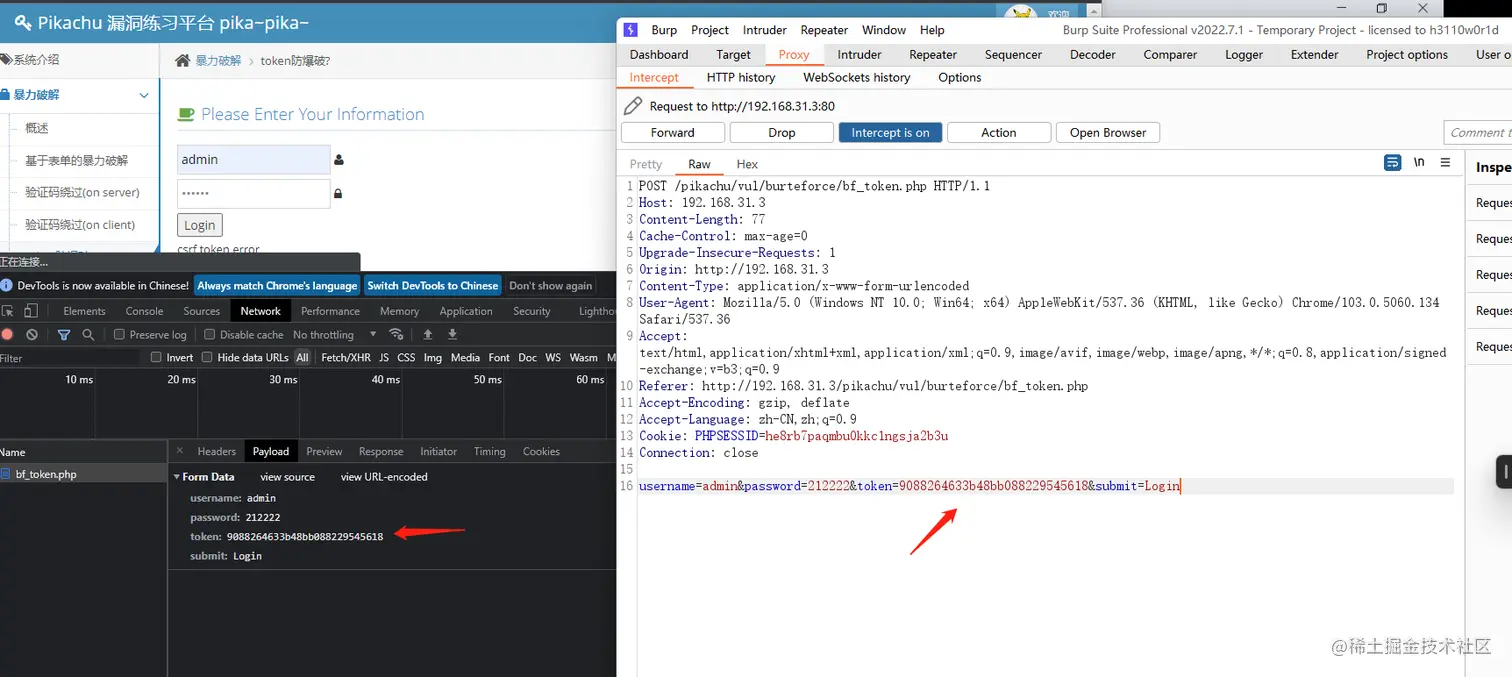Viewport: 1512px width, 677px height.
Task: Click view URL-encoded link
Action: (x=384, y=477)
